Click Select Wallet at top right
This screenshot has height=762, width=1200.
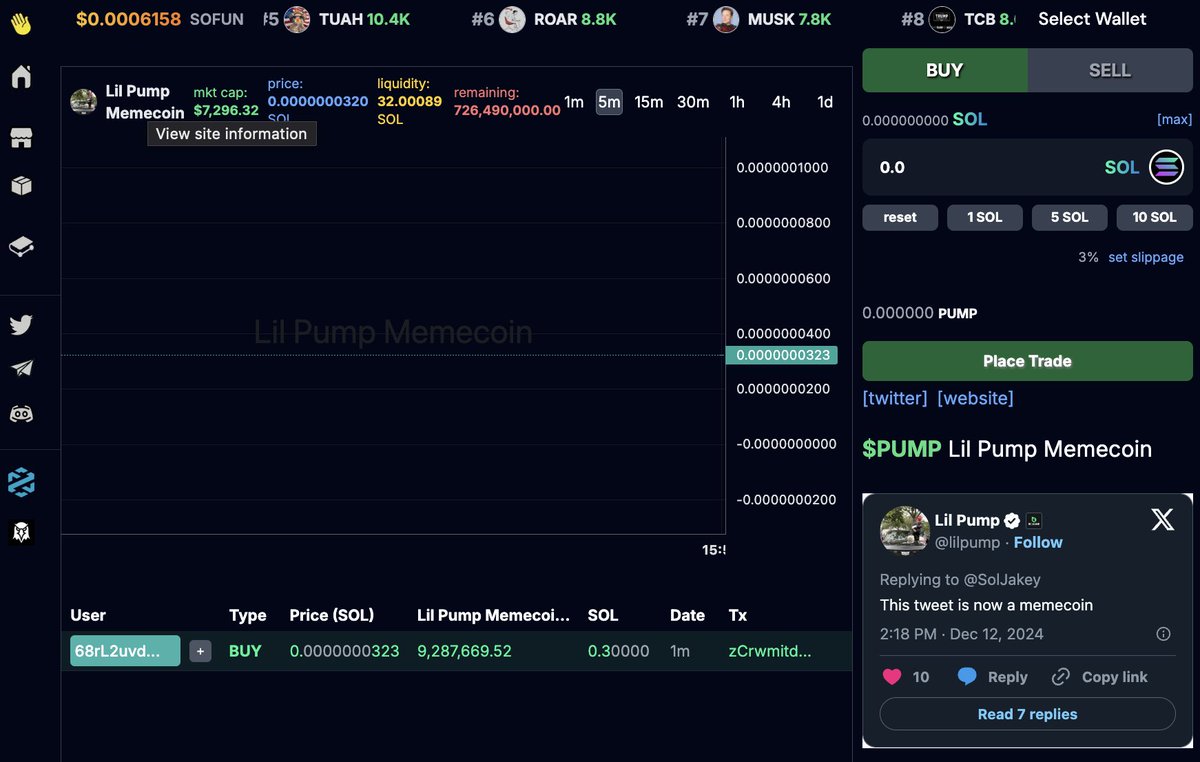click(x=1092, y=19)
